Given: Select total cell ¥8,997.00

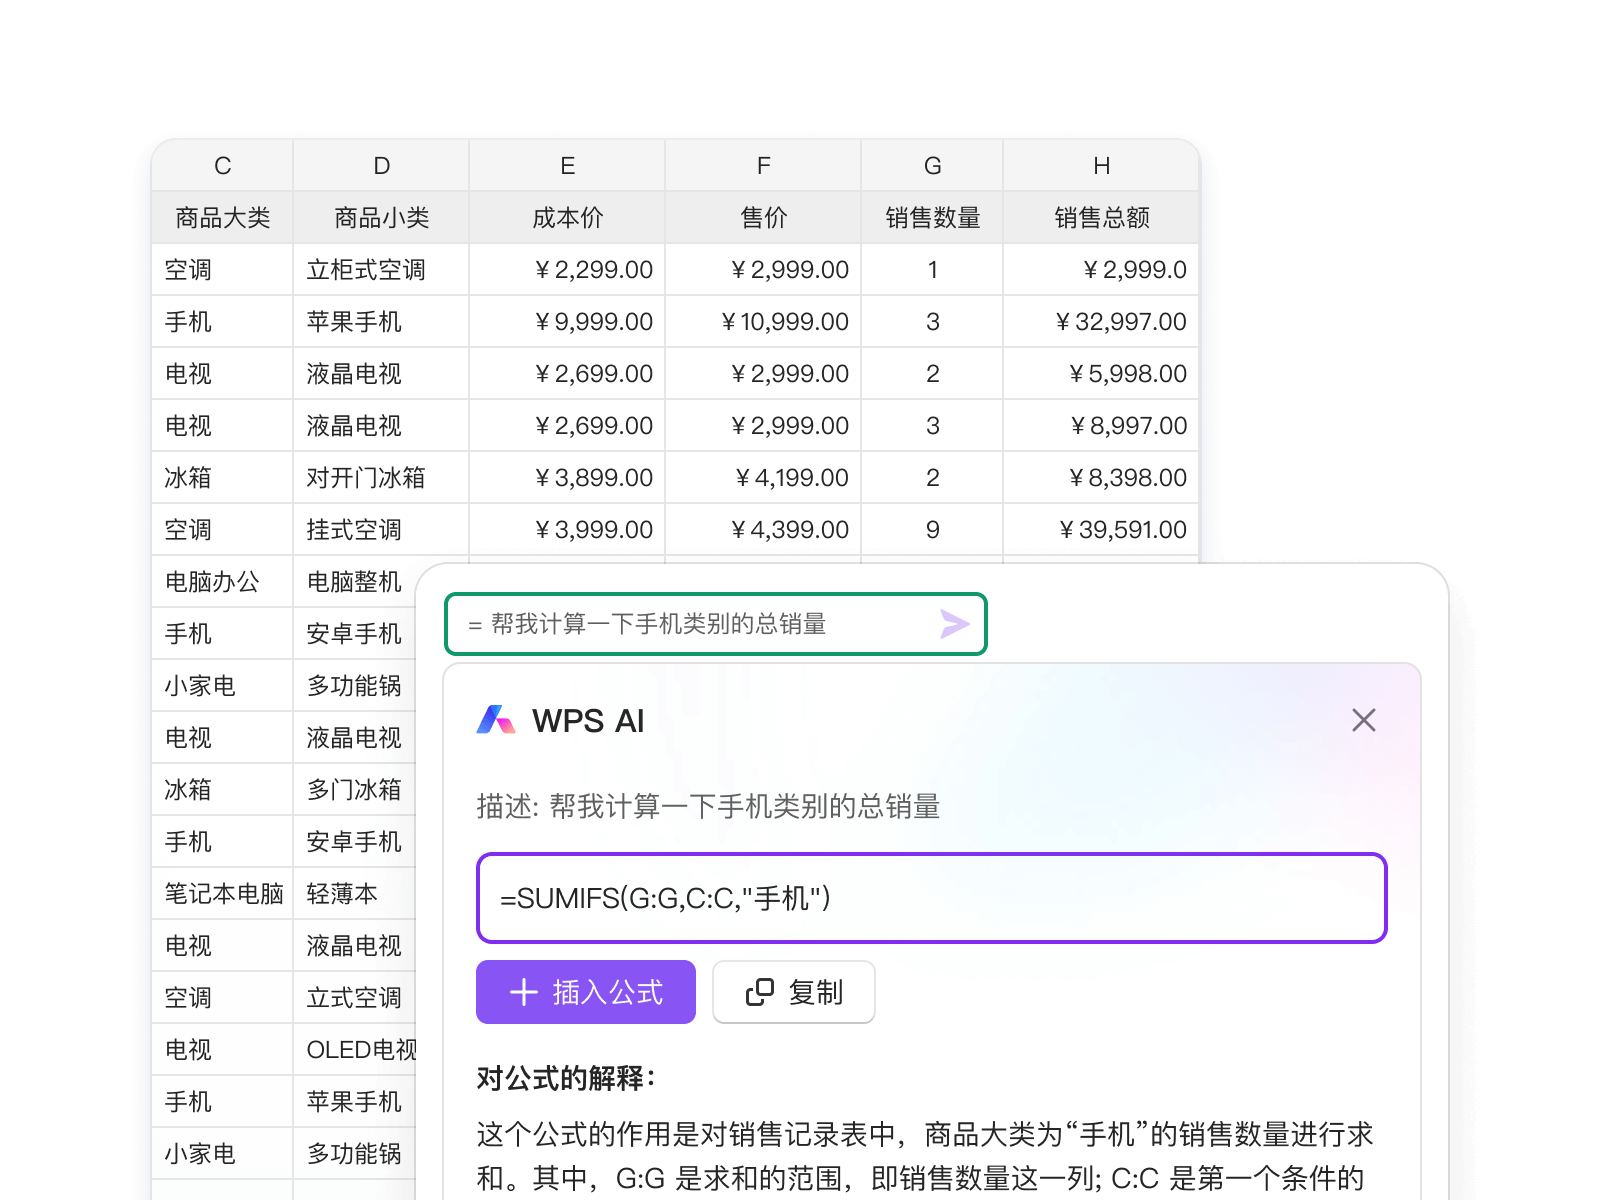Looking at the screenshot, I should pyautogui.click(x=1101, y=425).
